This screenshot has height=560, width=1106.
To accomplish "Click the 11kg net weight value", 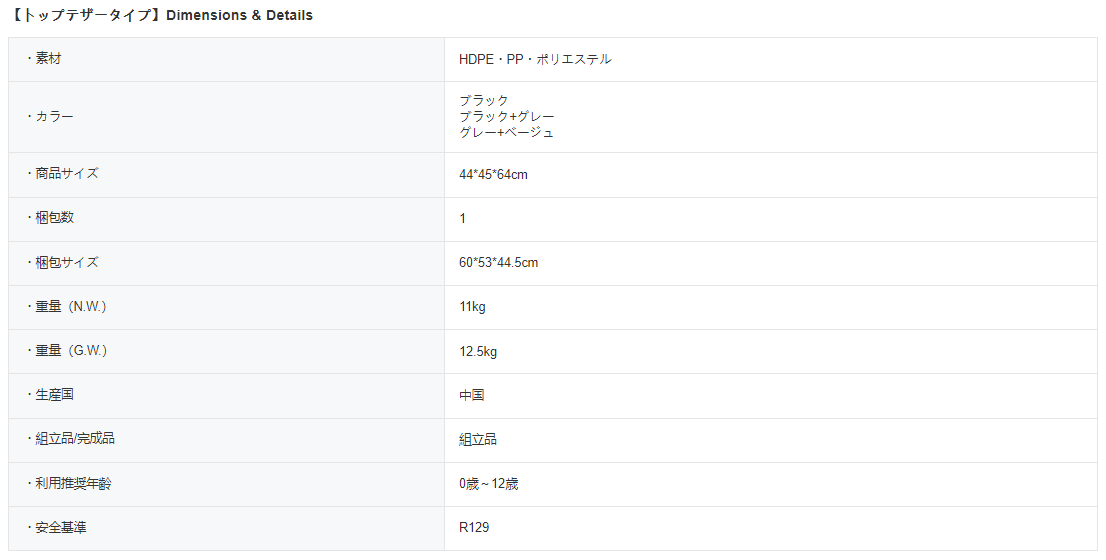I will coord(472,306).
